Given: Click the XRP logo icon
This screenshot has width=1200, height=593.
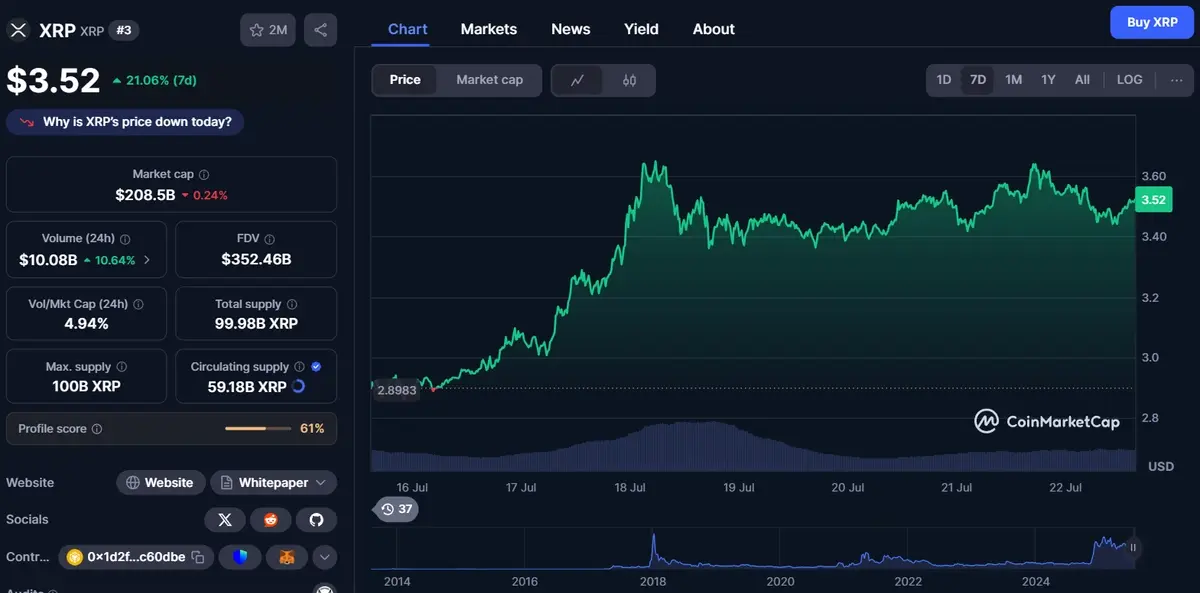Looking at the screenshot, I should coord(18,30).
